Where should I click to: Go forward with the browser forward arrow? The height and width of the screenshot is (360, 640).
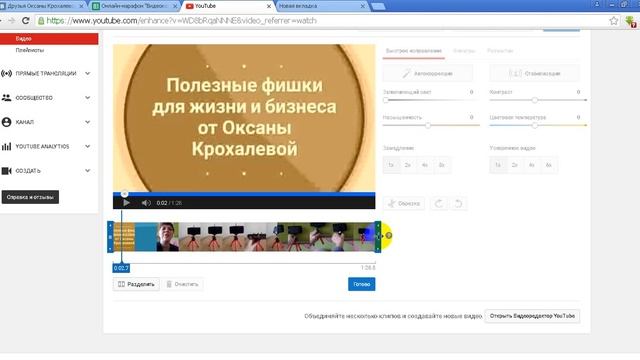11,20
